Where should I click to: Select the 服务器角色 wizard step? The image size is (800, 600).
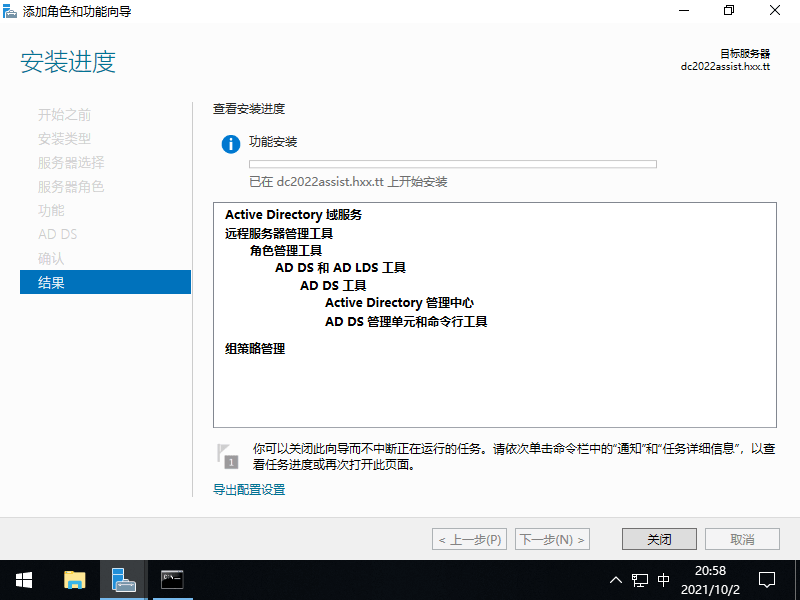(71, 187)
